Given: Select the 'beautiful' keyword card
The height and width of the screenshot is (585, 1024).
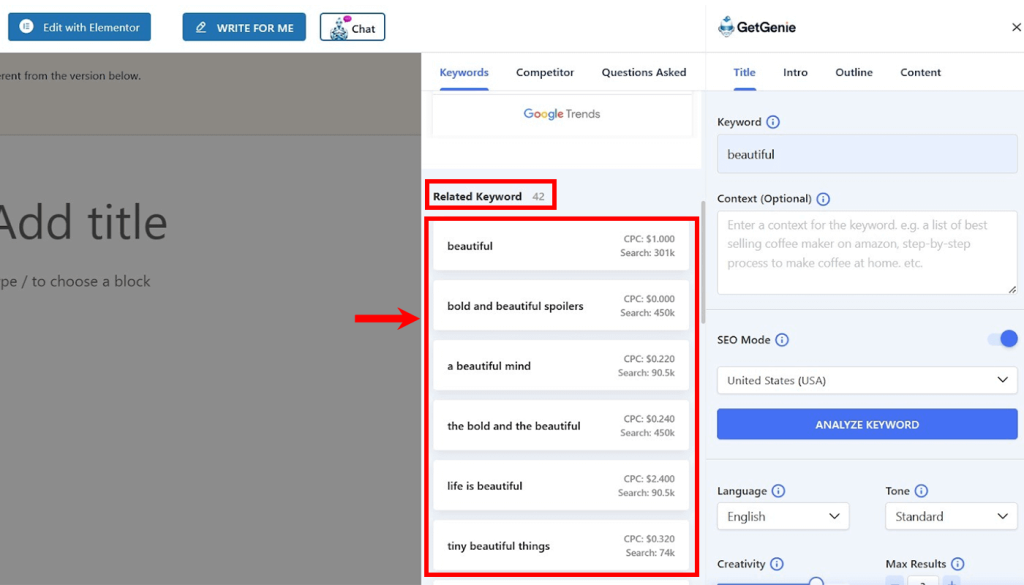Looking at the screenshot, I should click(561, 246).
